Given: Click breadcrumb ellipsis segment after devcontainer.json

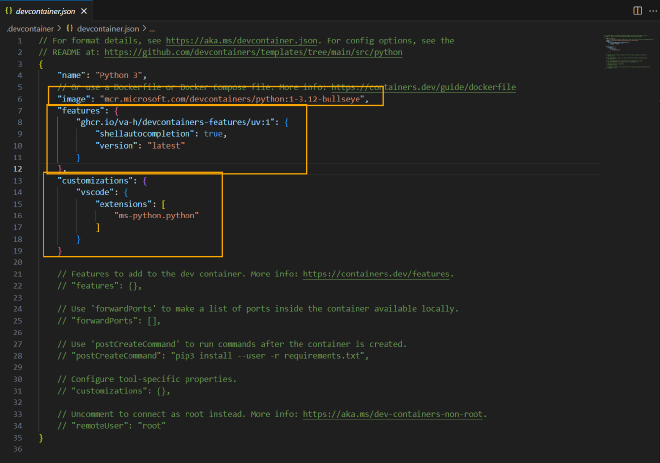Looking at the screenshot, I should click(x=152, y=29).
